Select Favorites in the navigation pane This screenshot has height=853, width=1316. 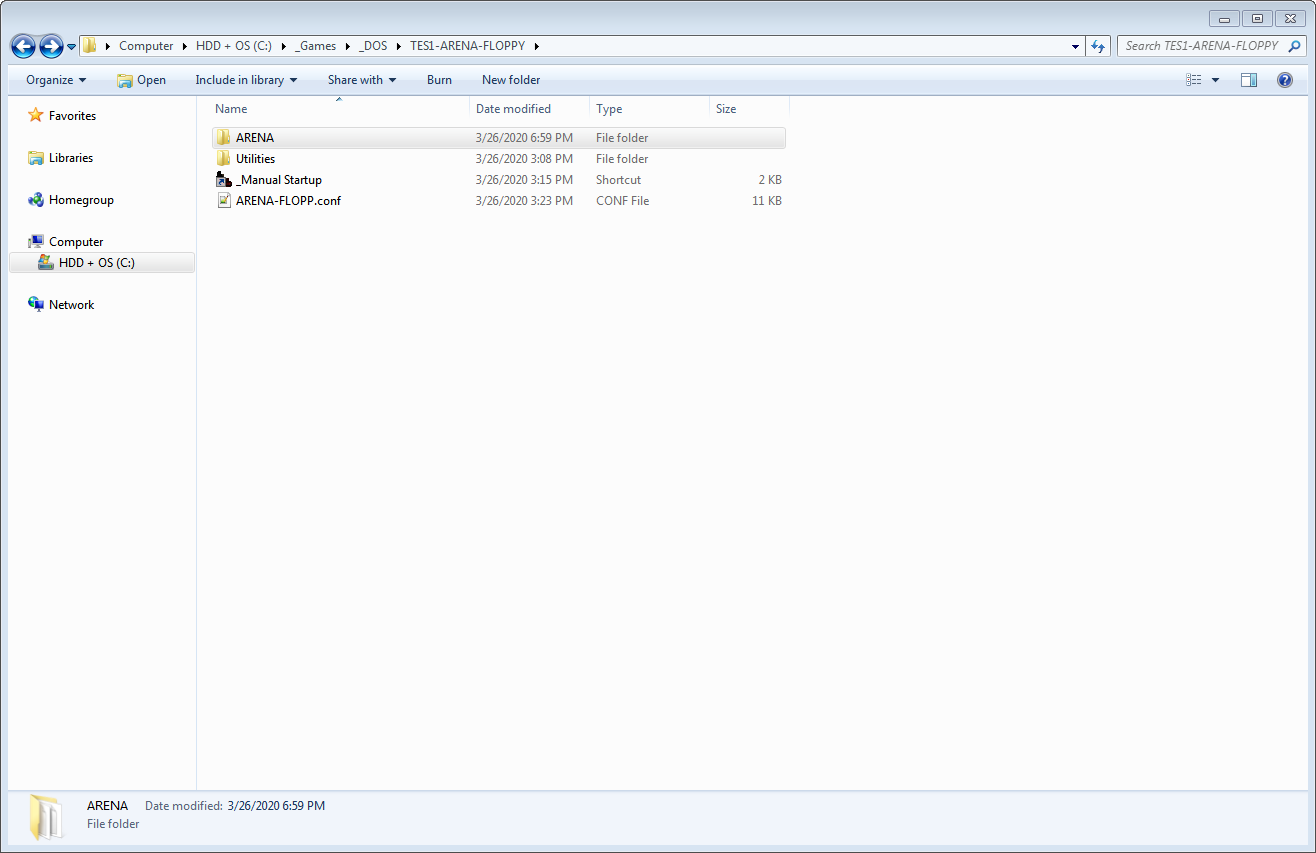coord(72,116)
